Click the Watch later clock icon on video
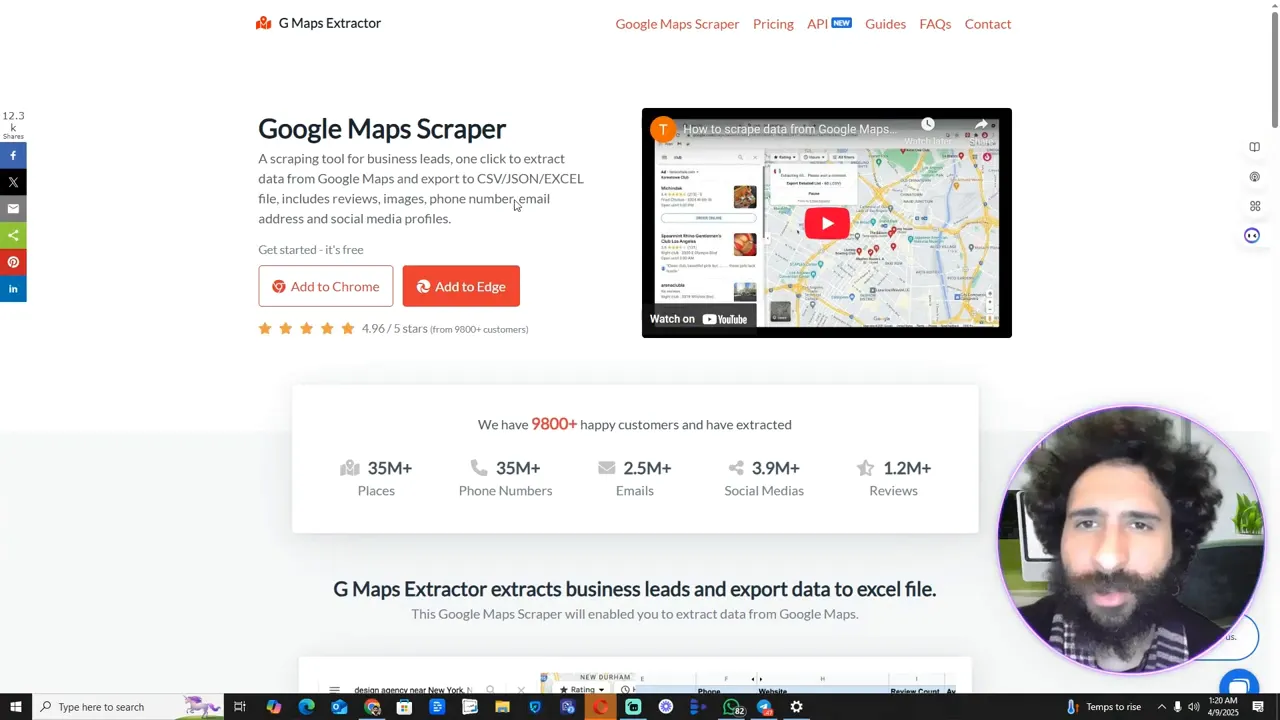1280x720 pixels. (x=928, y=125)
